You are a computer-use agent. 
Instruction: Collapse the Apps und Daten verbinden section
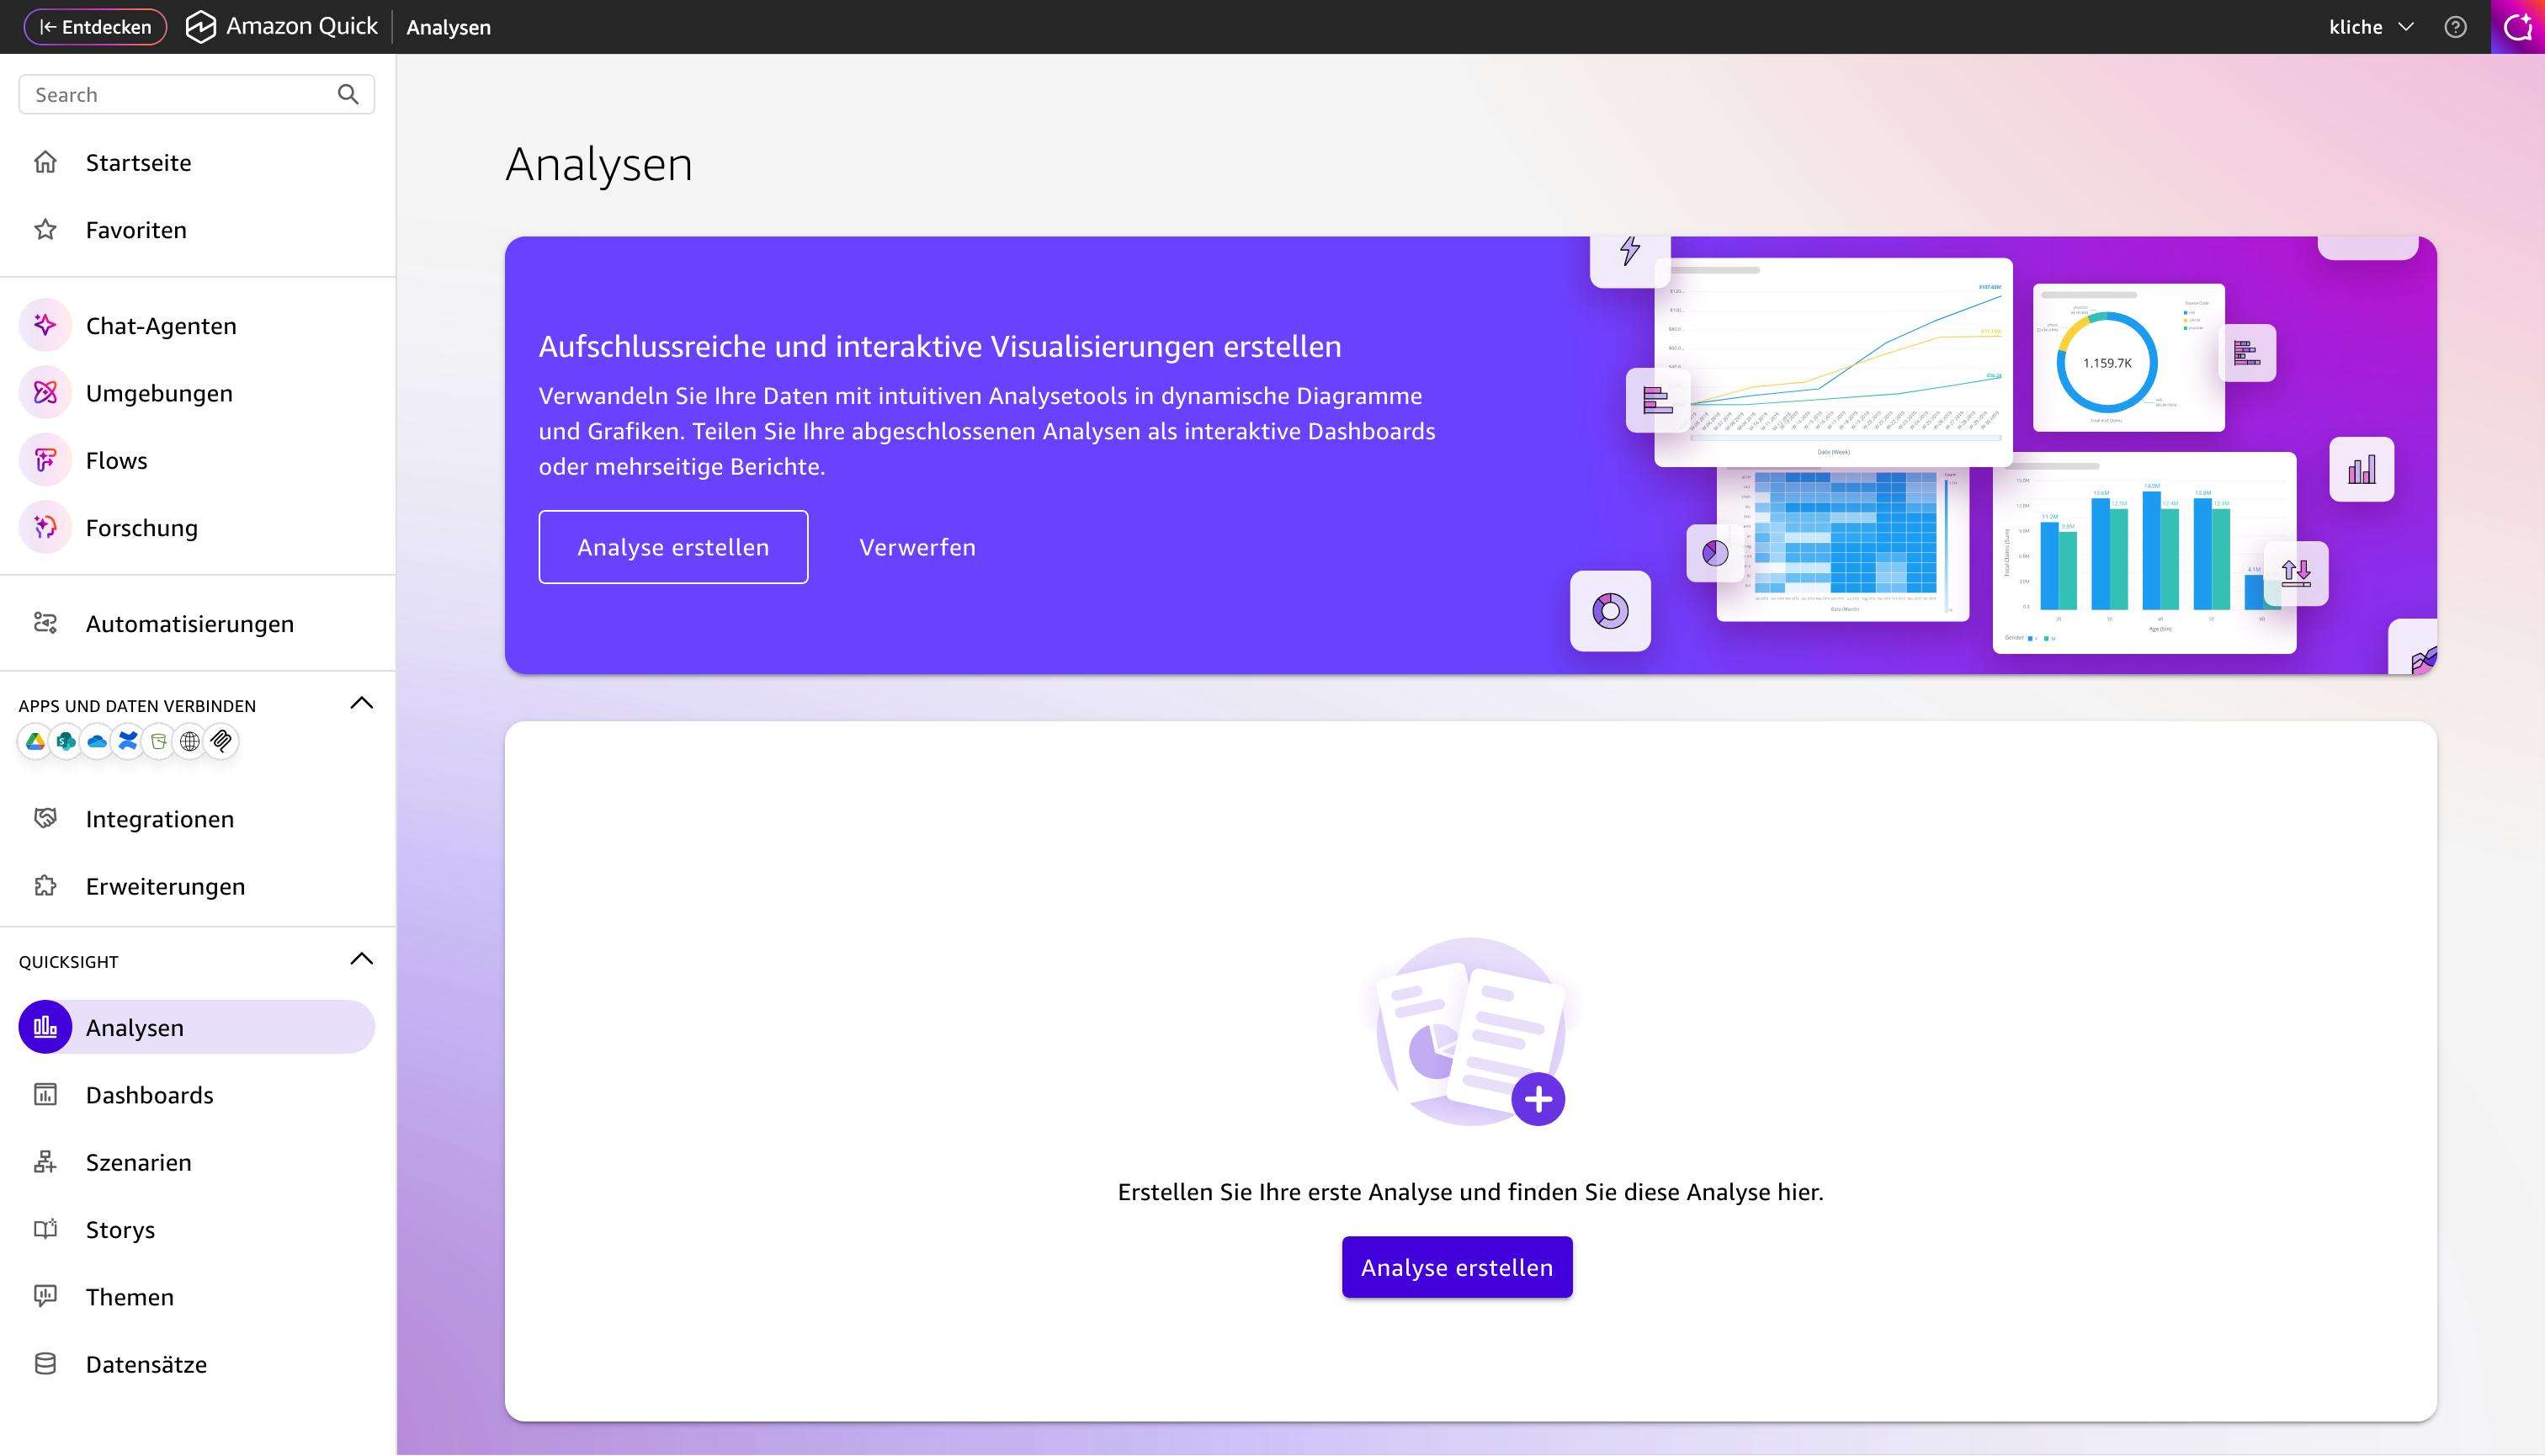(x=362, y=703)
